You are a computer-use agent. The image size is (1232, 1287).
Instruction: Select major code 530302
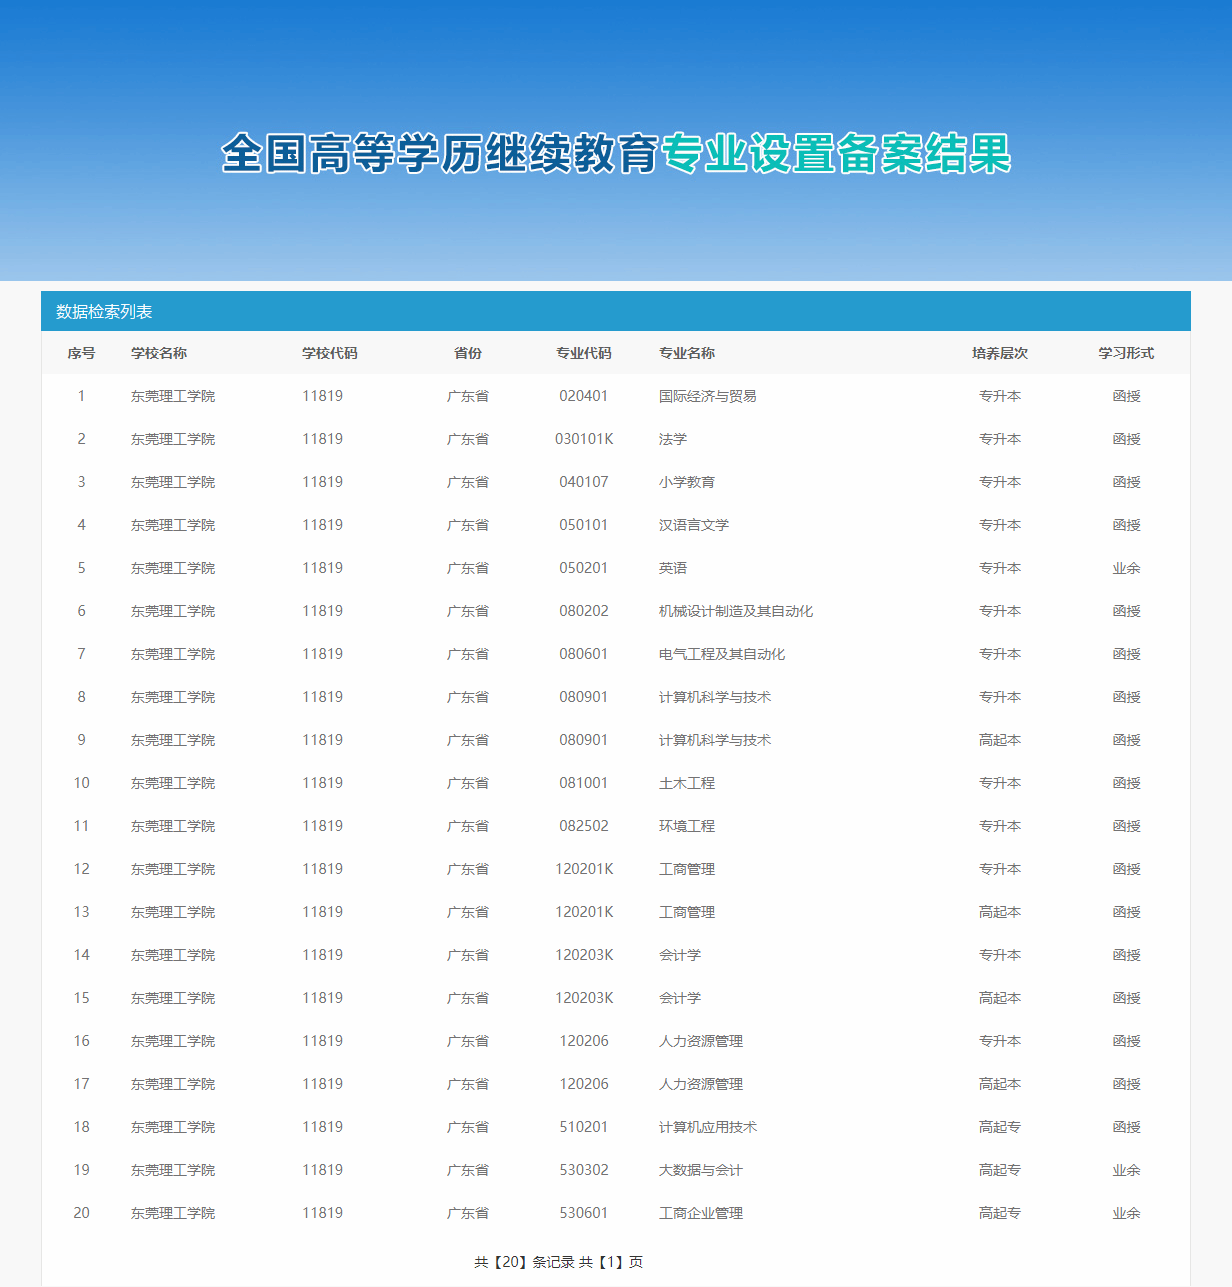(x=584, y=1170)
